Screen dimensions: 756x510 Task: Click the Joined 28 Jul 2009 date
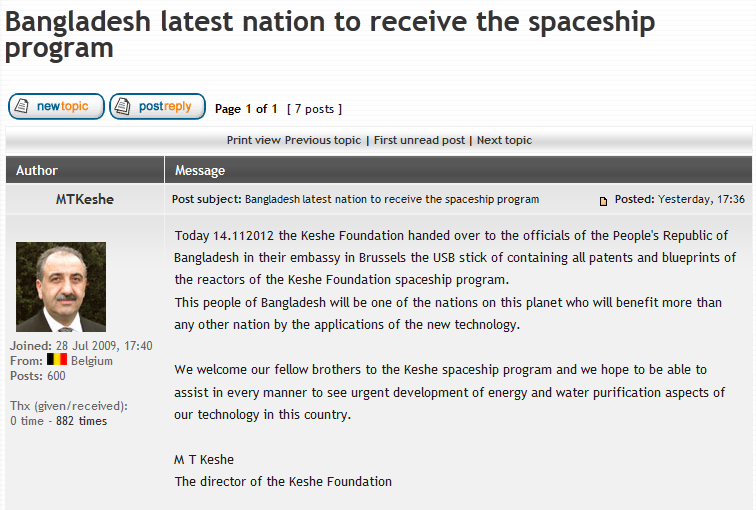click(81, 346)
